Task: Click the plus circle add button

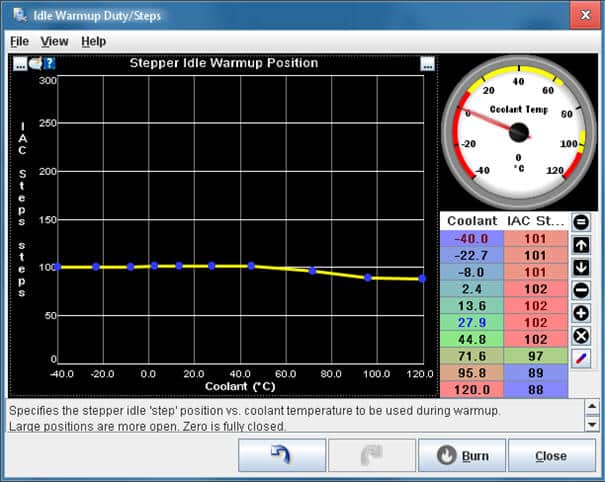Action: (x=580, y=313)
